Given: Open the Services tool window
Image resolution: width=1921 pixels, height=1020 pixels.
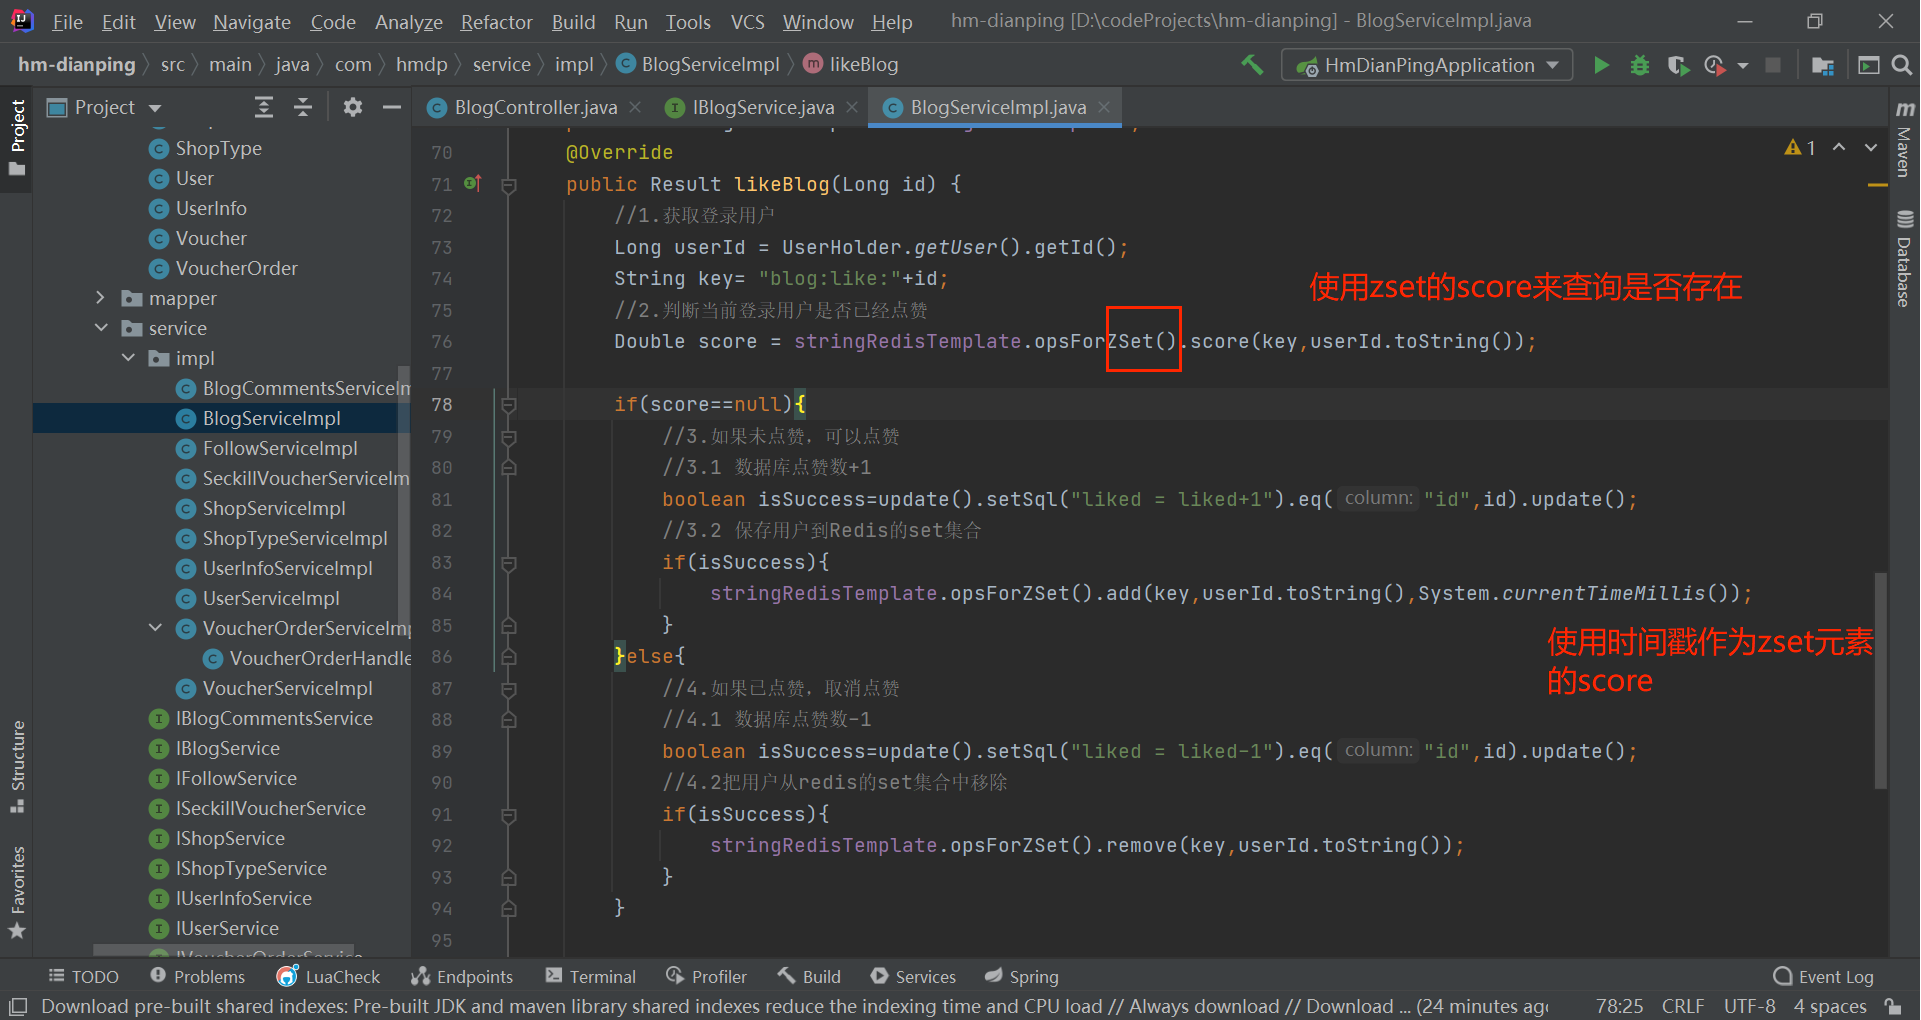Looking at the screenshot, I should [912, 977].
